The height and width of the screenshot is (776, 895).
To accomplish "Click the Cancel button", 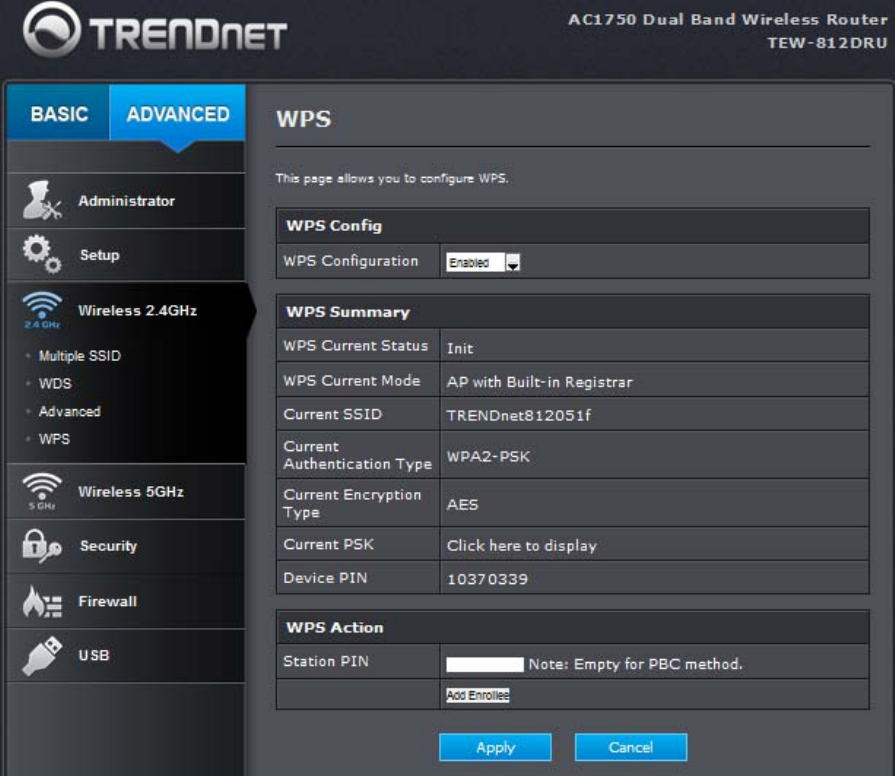I will [x=630, y=747].
